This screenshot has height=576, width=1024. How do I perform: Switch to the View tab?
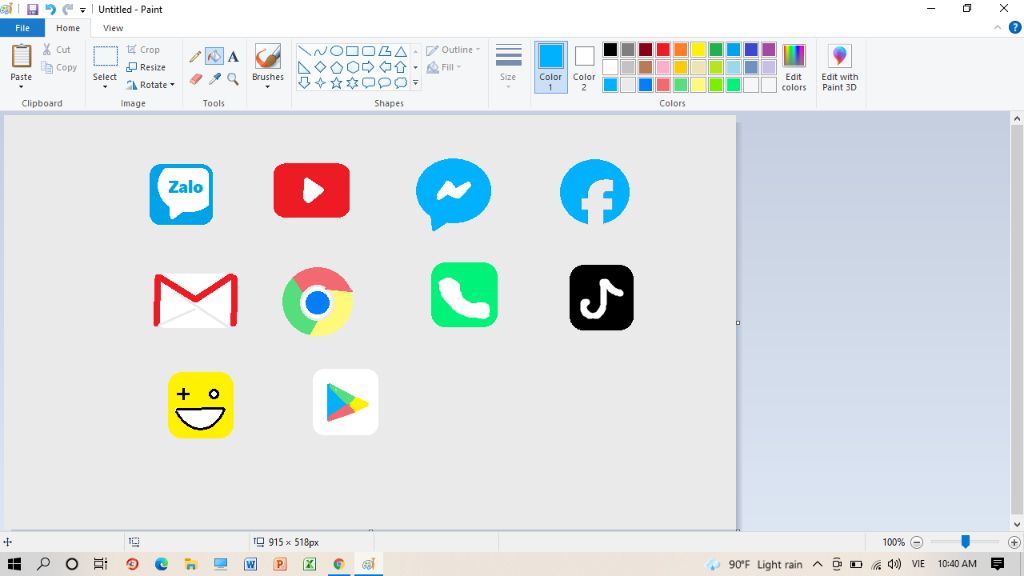pos(113,28)
